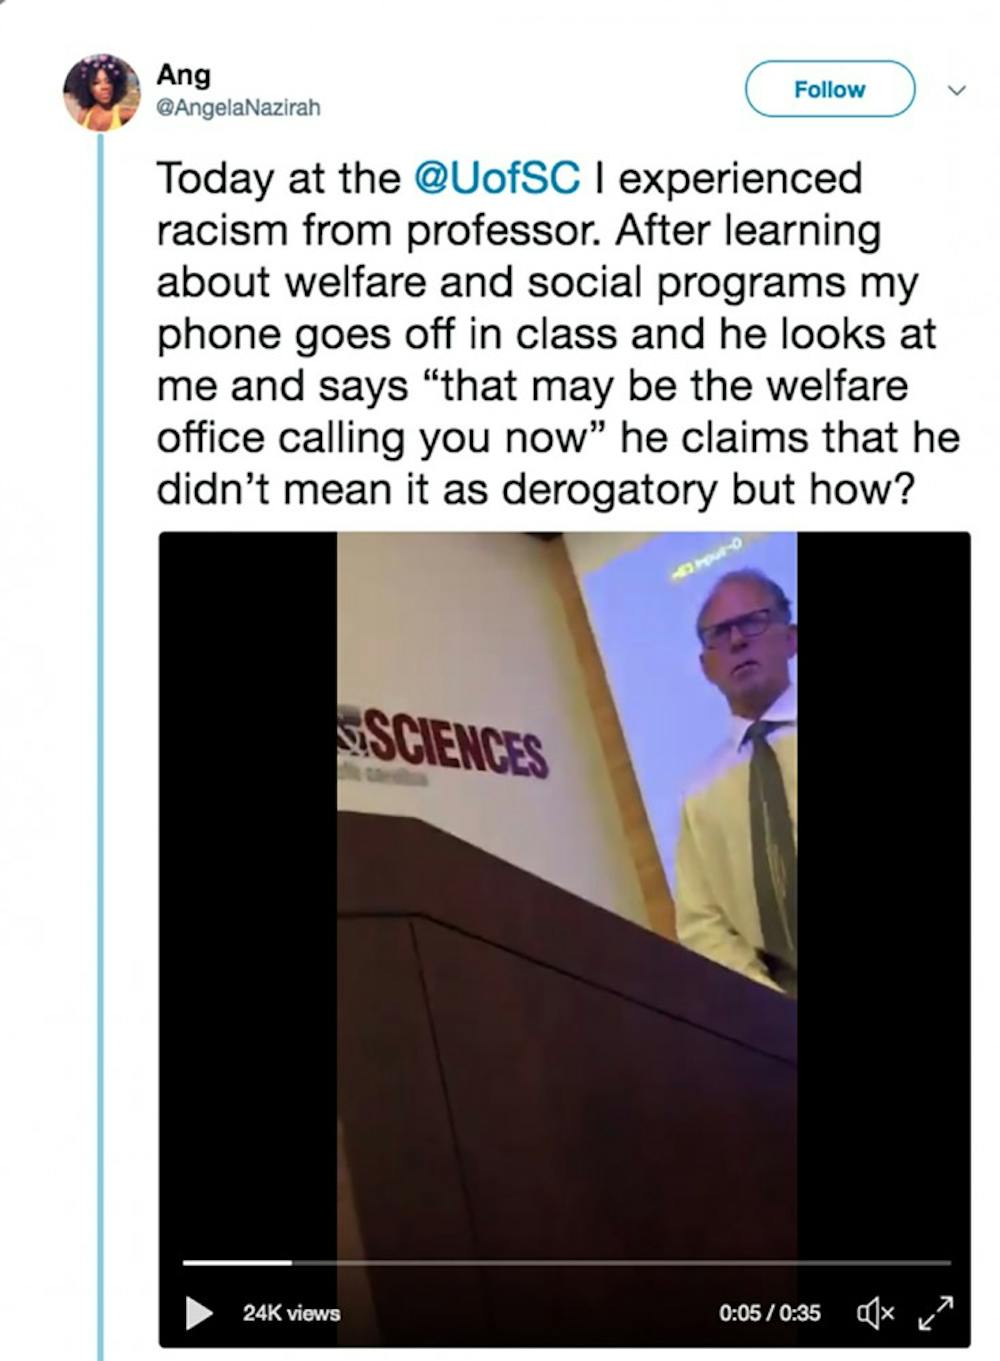Image resolution: width=1000 pixels, height=1361 pixels.
Task: Click the Follow button
Action: [829, 89]
